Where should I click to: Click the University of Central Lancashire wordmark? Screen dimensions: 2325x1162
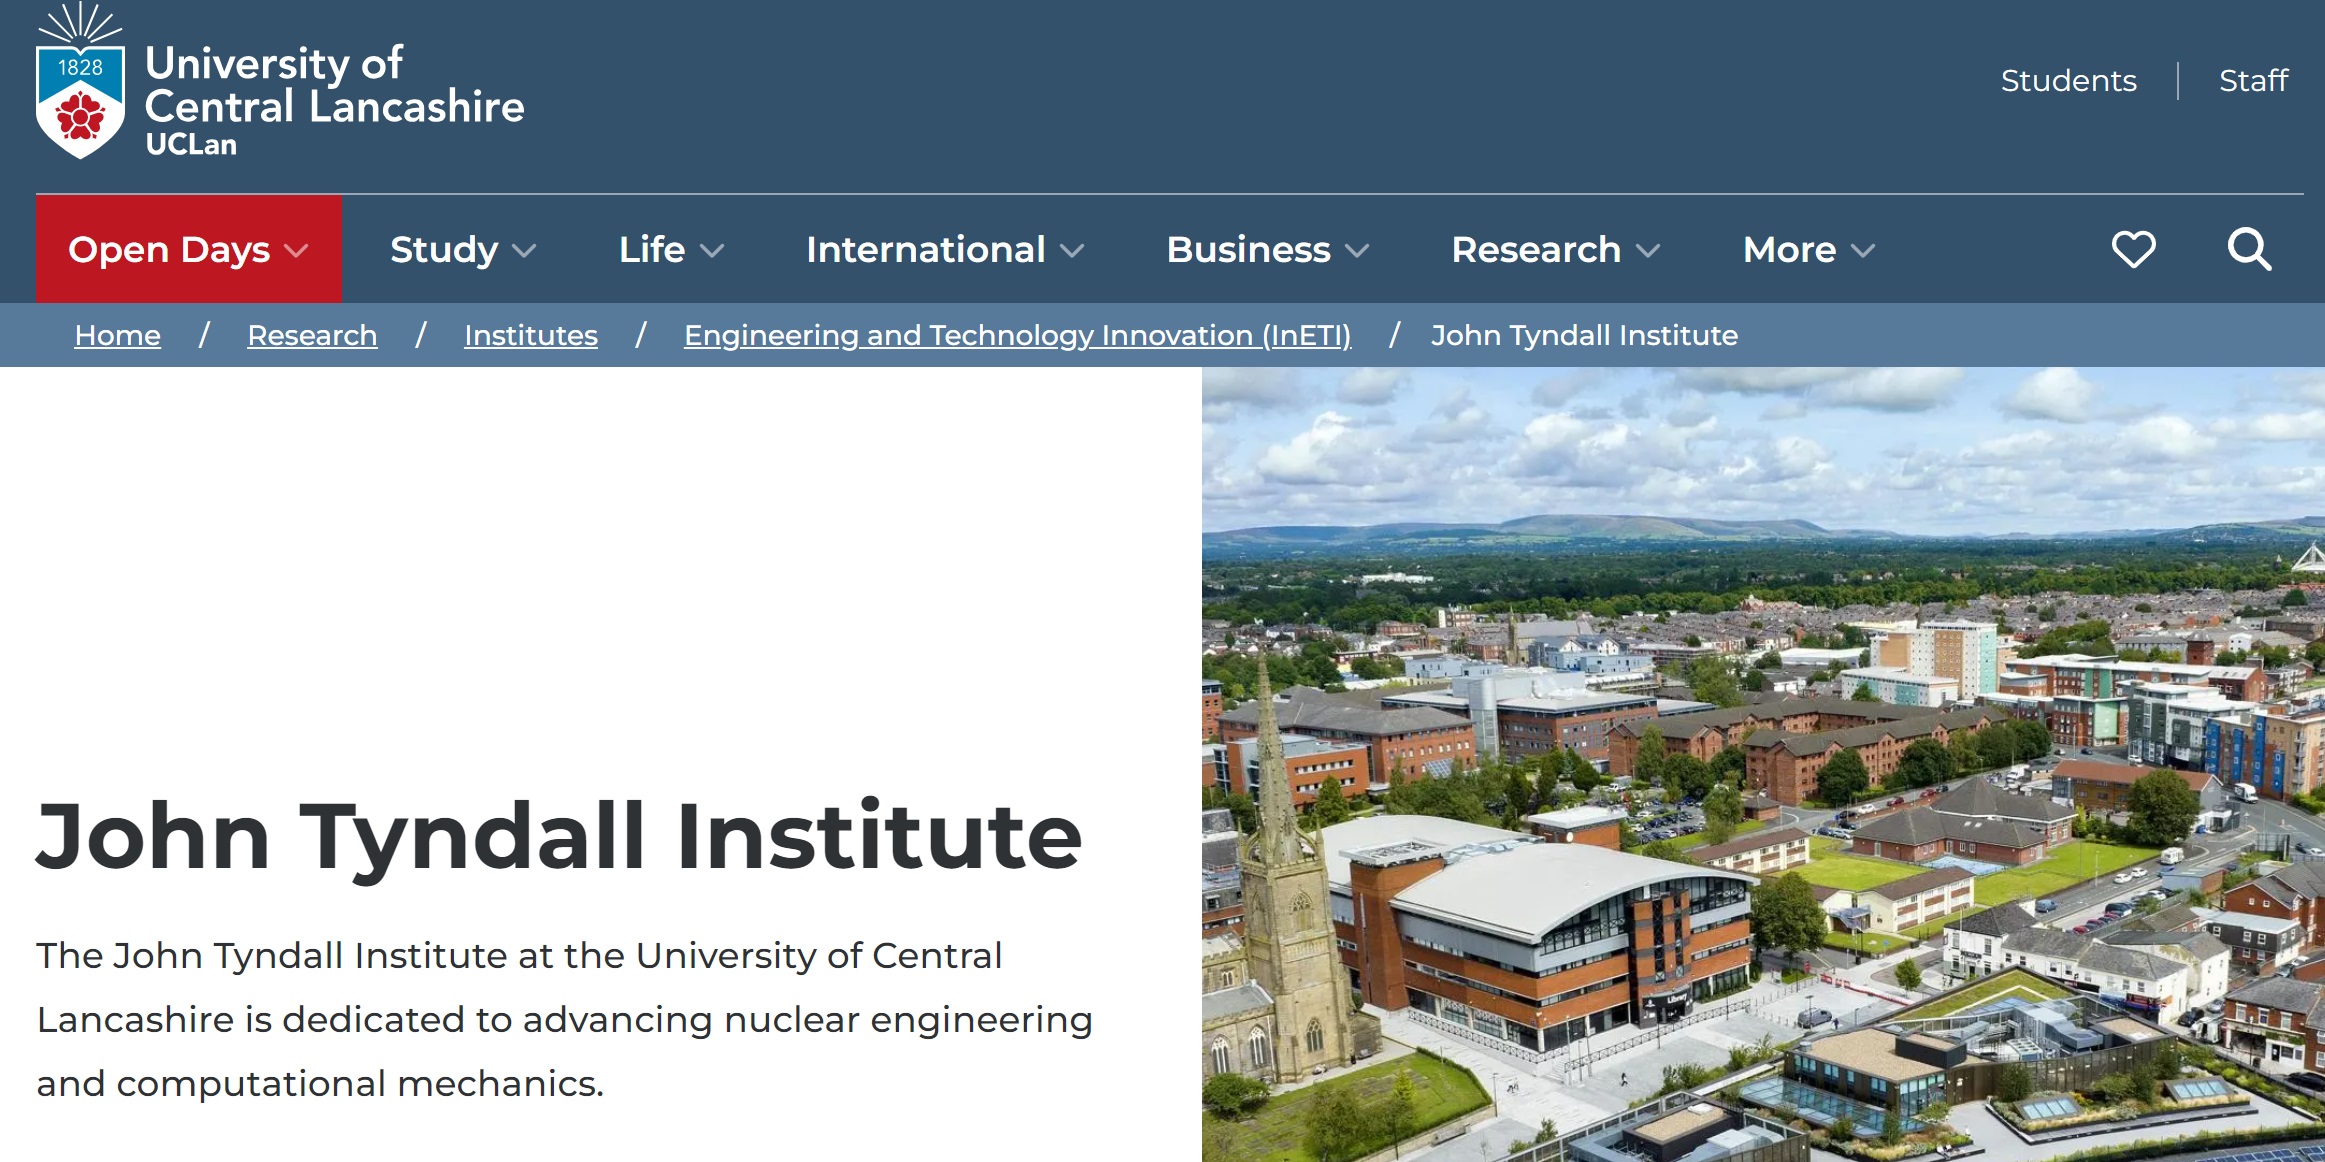[x=334, y=88]
